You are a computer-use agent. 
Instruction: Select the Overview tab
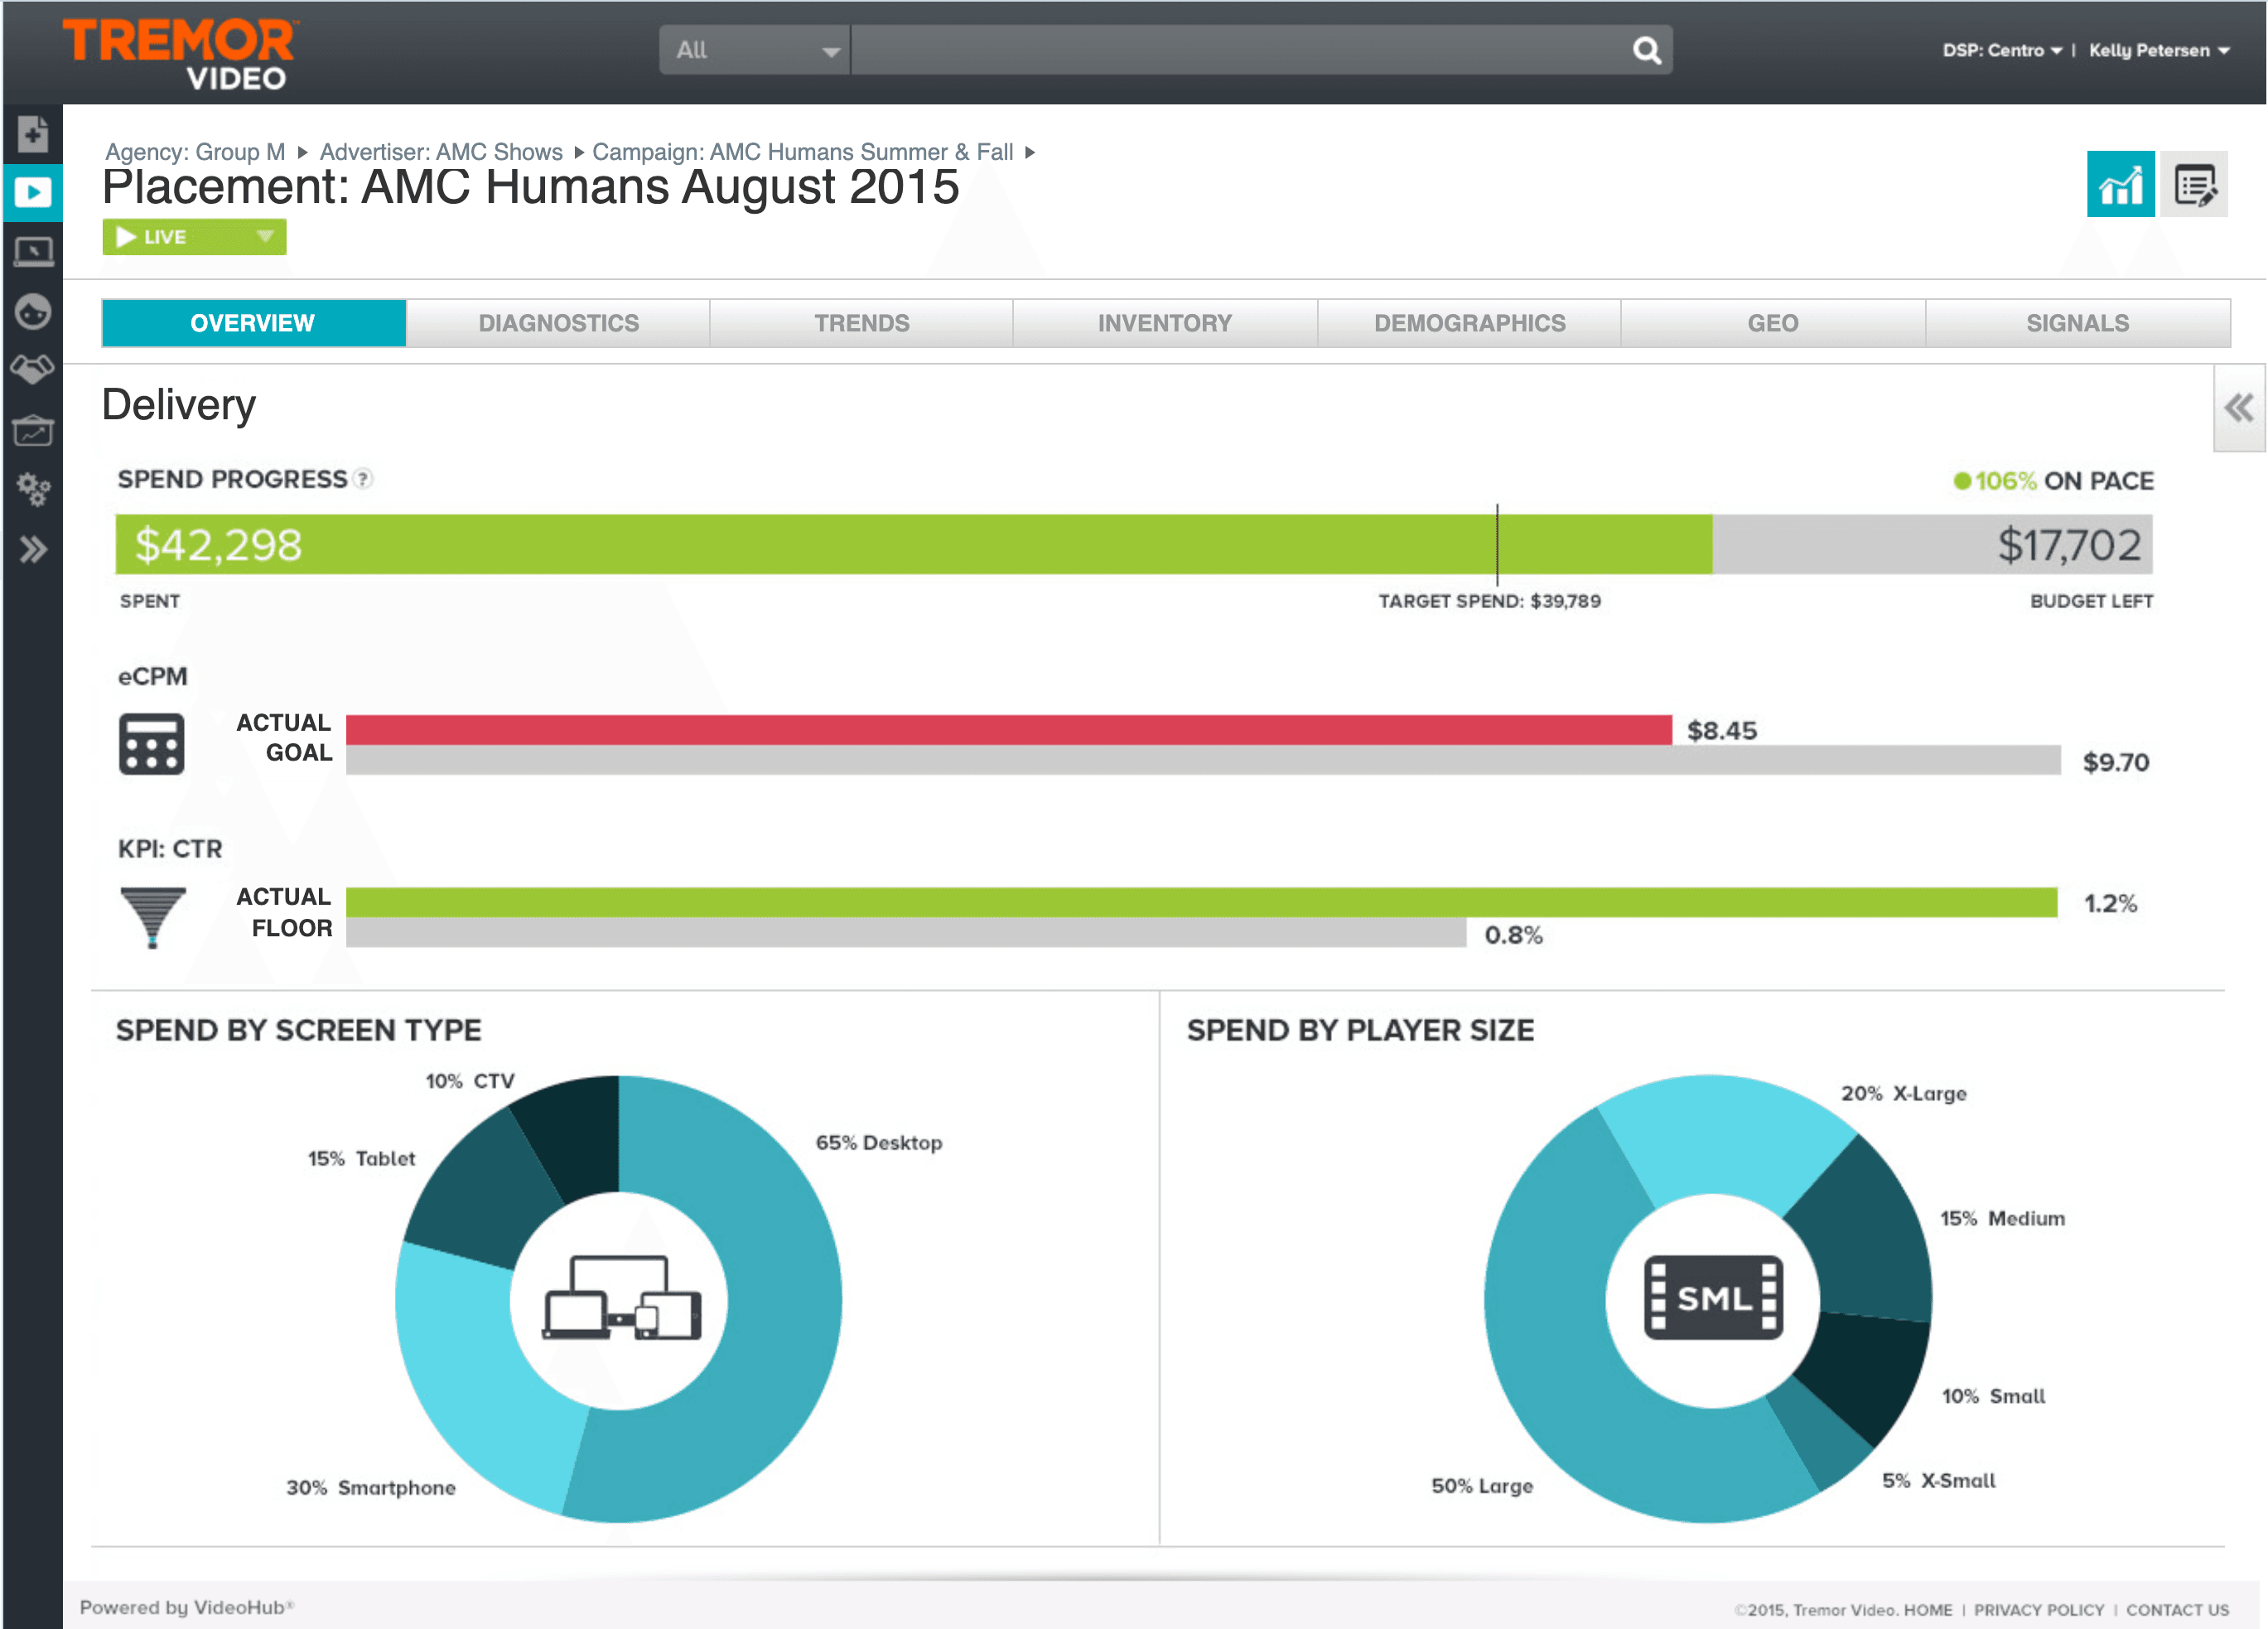253,323
